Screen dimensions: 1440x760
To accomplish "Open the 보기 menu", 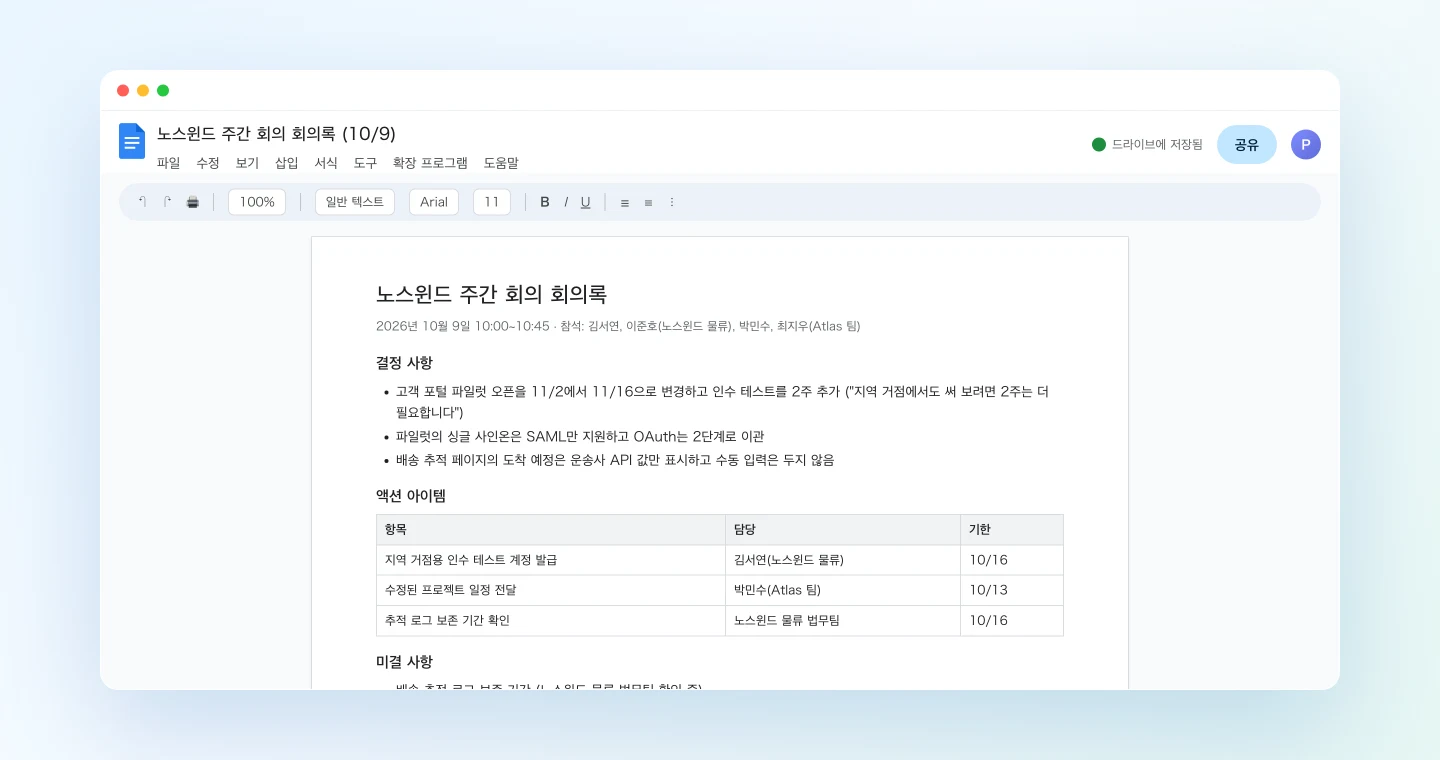I will (247, 163).
